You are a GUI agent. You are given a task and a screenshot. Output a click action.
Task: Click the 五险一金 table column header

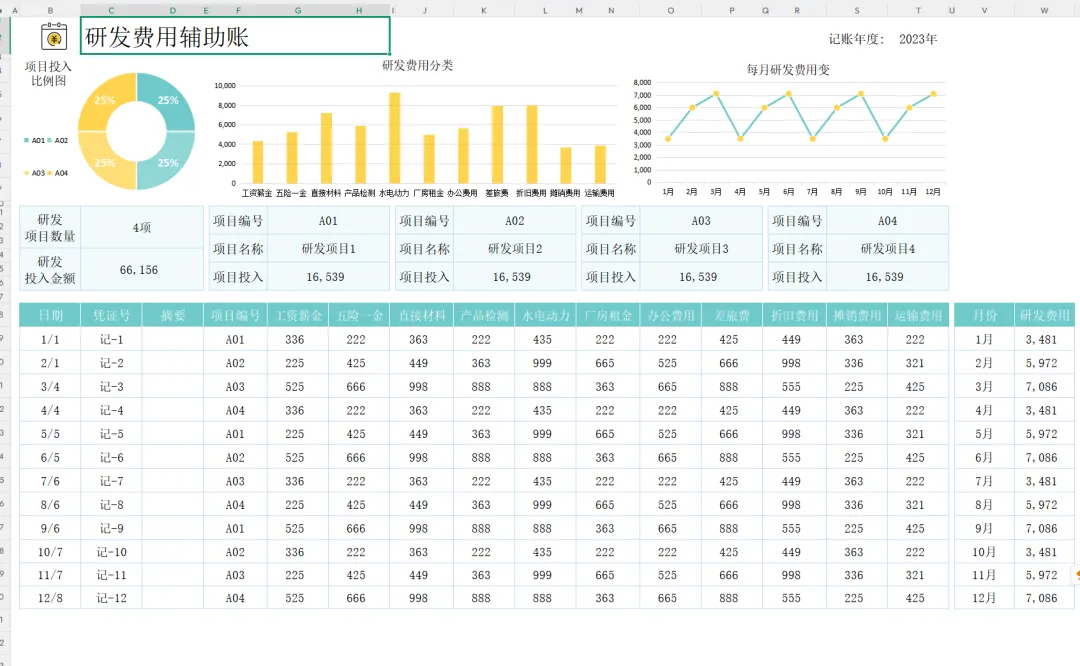pyautogui.click(x=360, y=315)
